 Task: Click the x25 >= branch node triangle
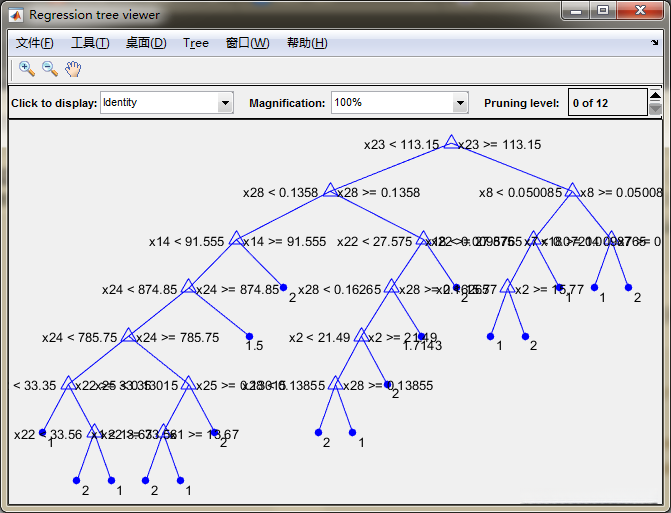pyautogui.click(x=188, y=383)
